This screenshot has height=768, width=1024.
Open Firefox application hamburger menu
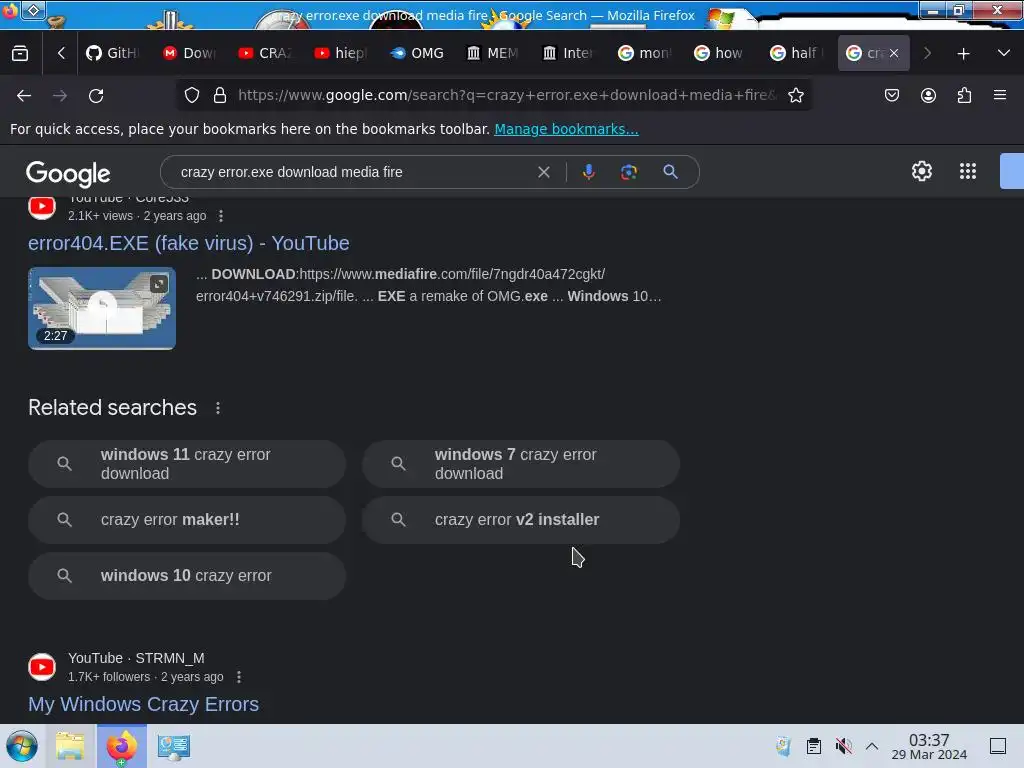pyautogui.click(x=1000, y=95)
